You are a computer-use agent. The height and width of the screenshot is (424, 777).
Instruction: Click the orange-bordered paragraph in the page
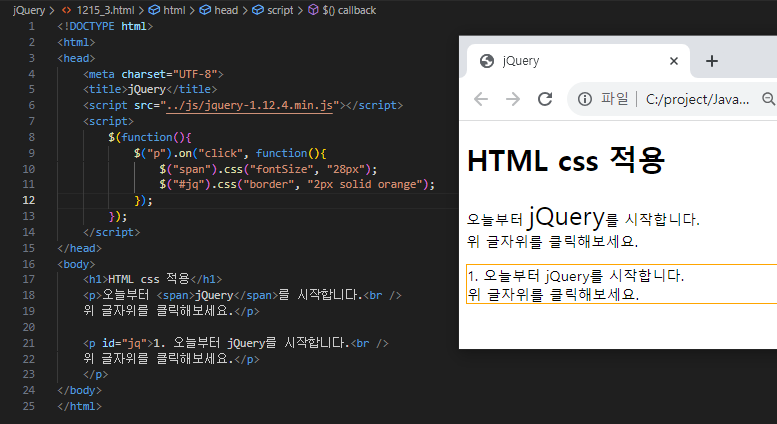[621, 284]
